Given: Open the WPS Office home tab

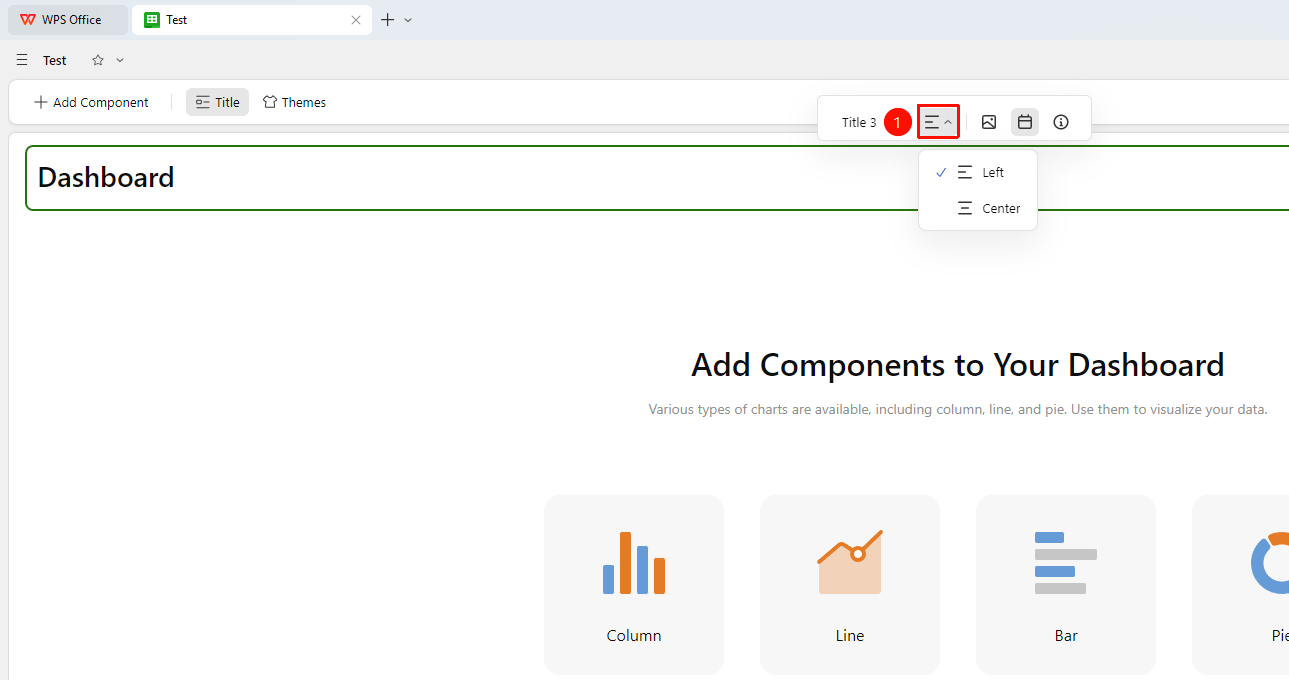Looking at the screenshot, I should pyautogui.click(x=67, y=20).
